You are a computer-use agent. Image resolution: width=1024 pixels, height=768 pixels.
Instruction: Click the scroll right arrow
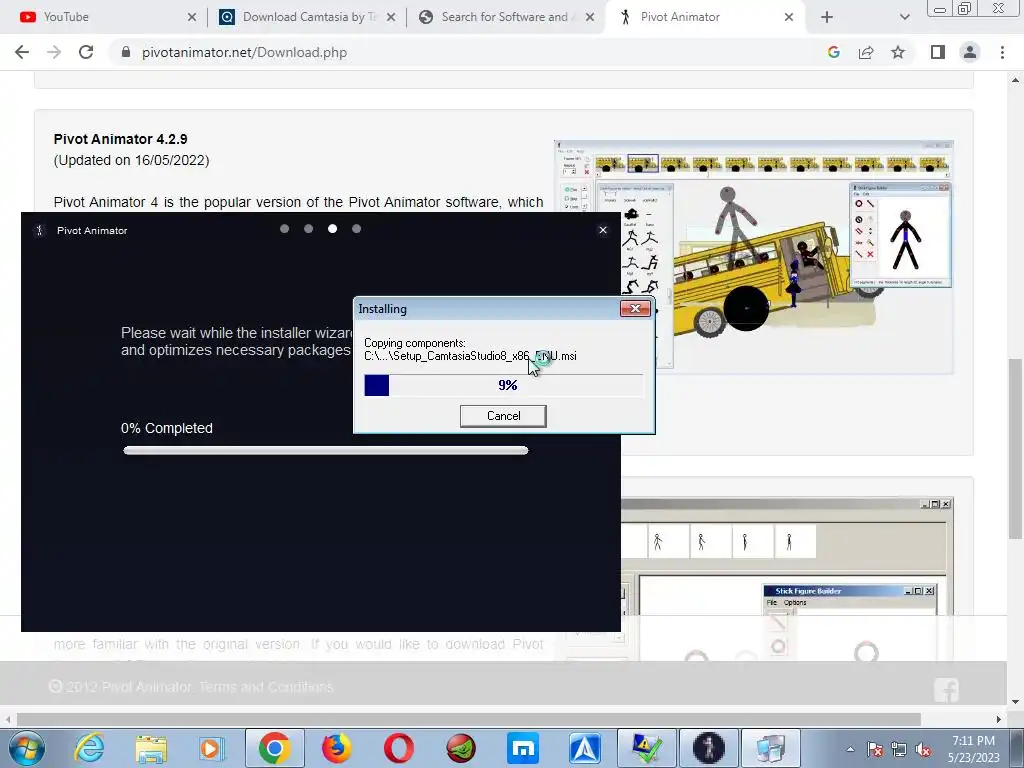pyautogui.click(x=999, y=719)
